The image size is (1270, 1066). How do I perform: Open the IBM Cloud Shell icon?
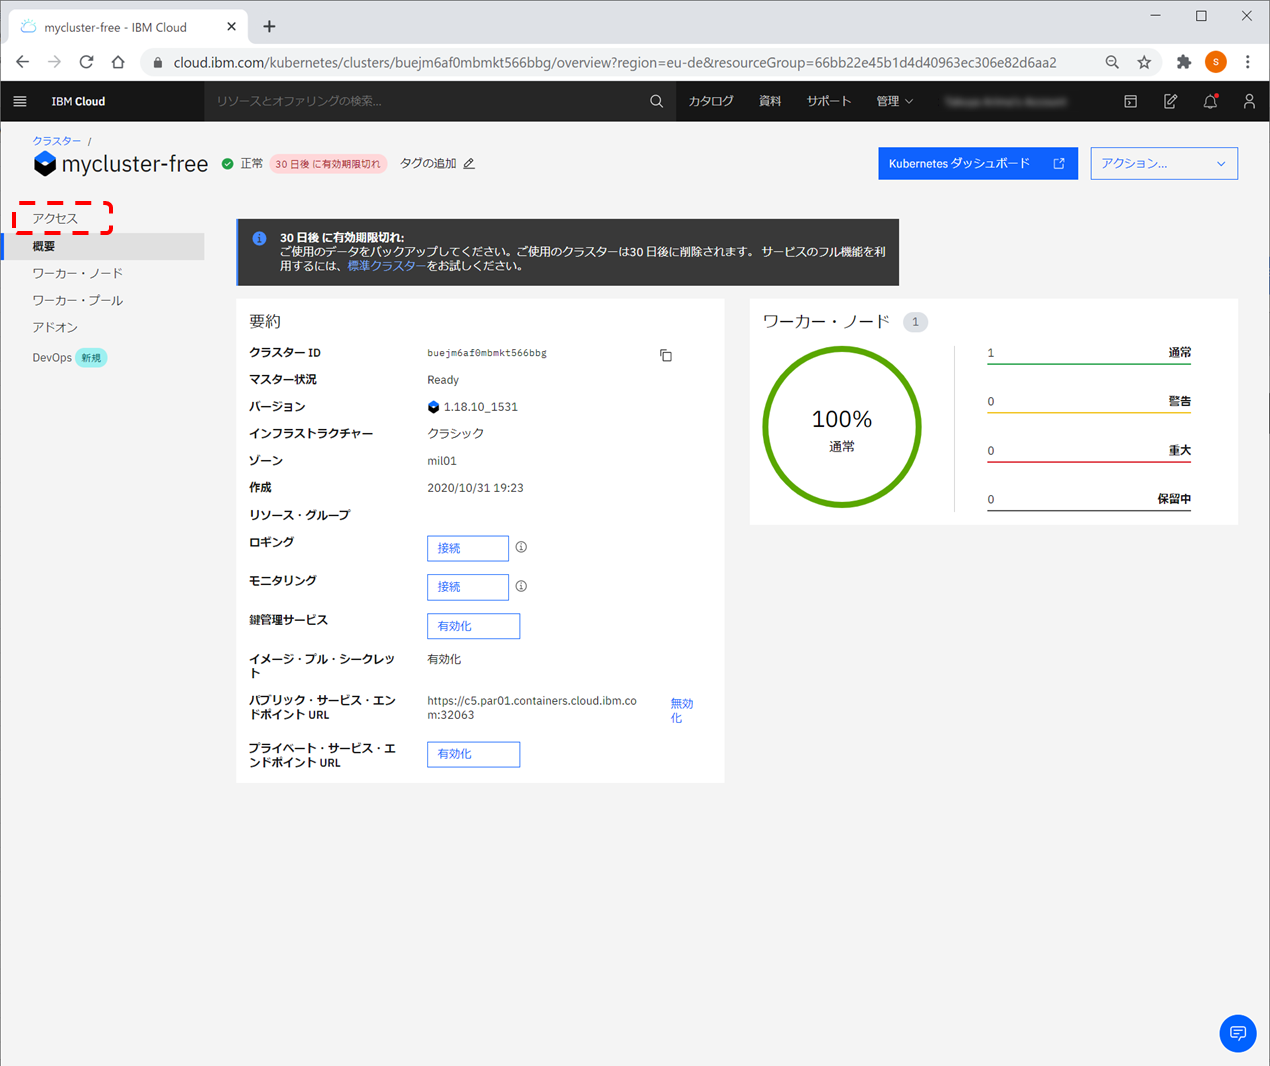pyautogui.click(x=1130, y=101)
